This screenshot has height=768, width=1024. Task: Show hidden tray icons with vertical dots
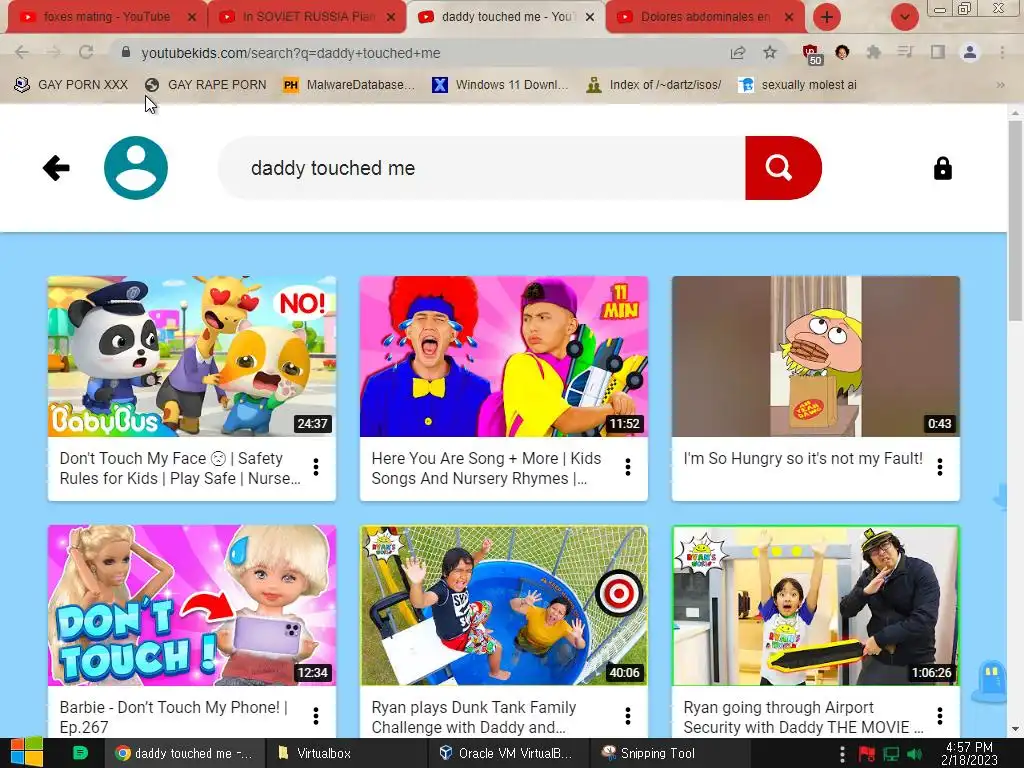(x=842, y=754)
